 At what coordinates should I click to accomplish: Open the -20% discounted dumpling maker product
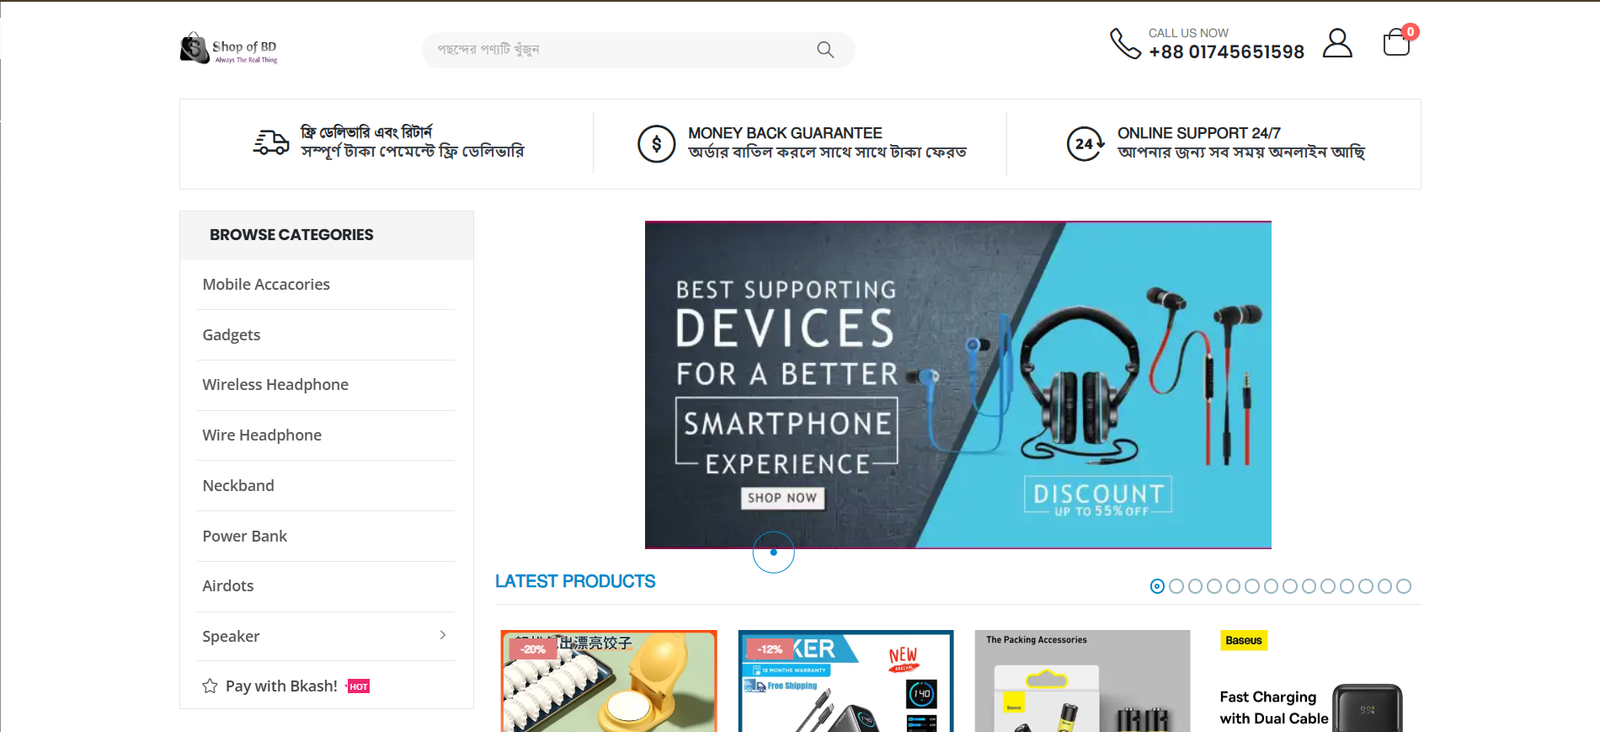(608, 682)
